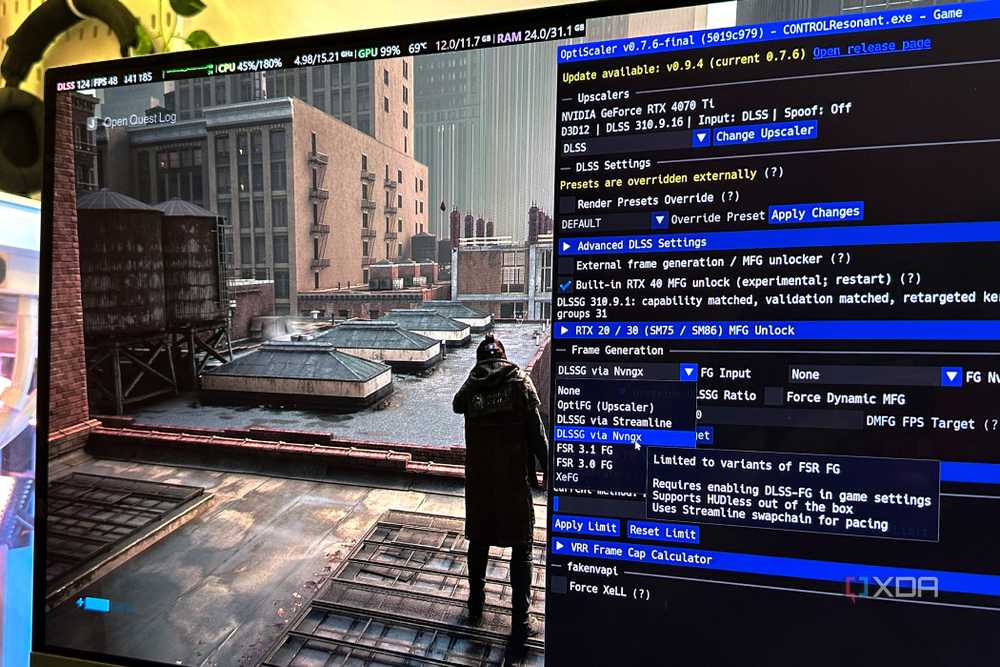Enable the Force XeLL checkbox
Viewport: 1000px width, 667px height.
[559, 585]
